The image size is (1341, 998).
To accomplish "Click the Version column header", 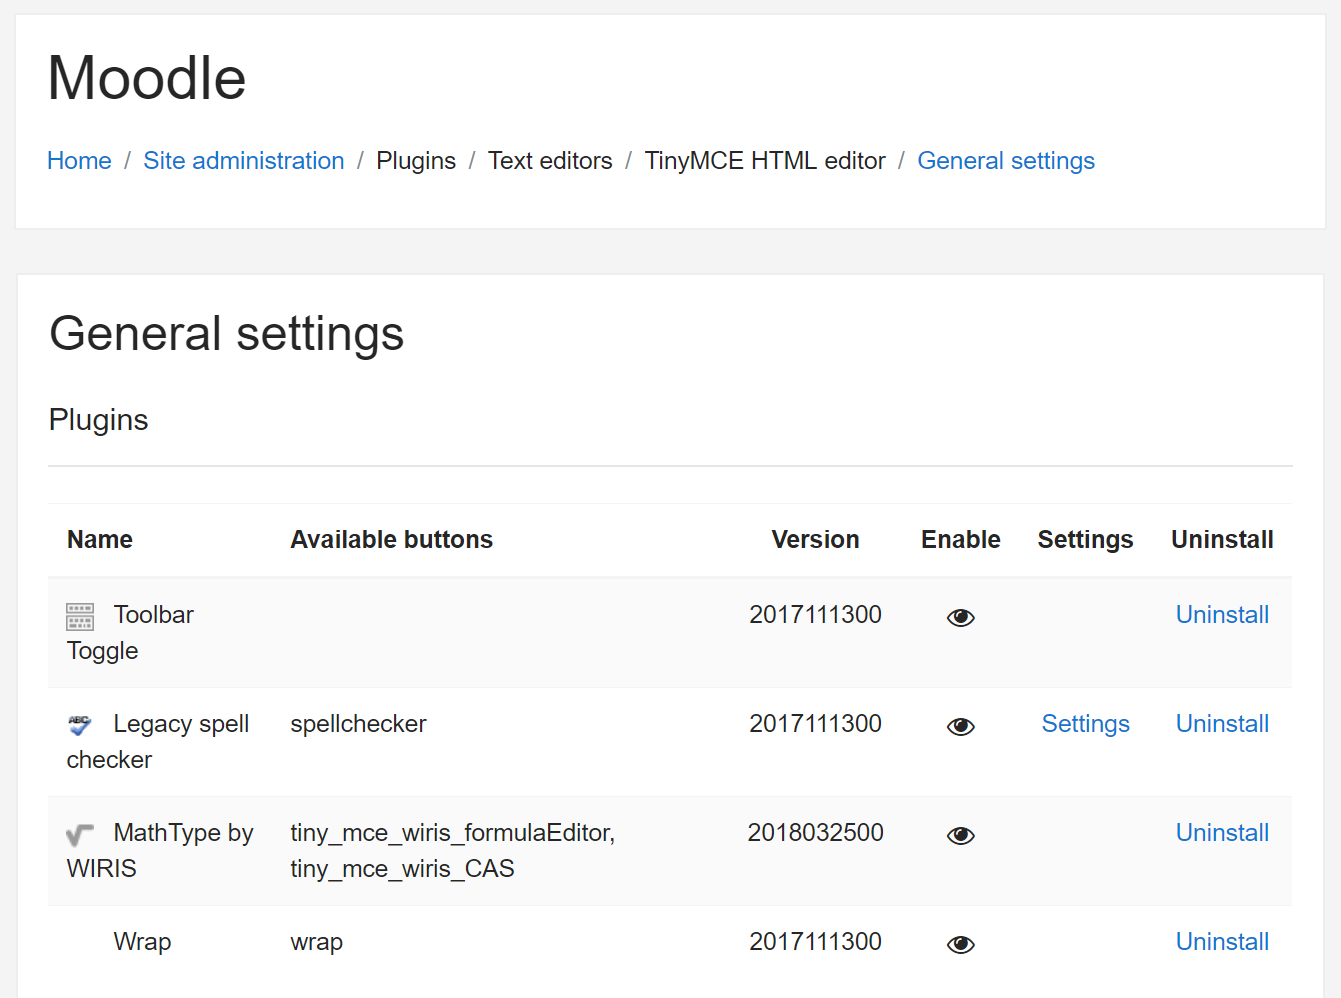I will click(815, 540).
